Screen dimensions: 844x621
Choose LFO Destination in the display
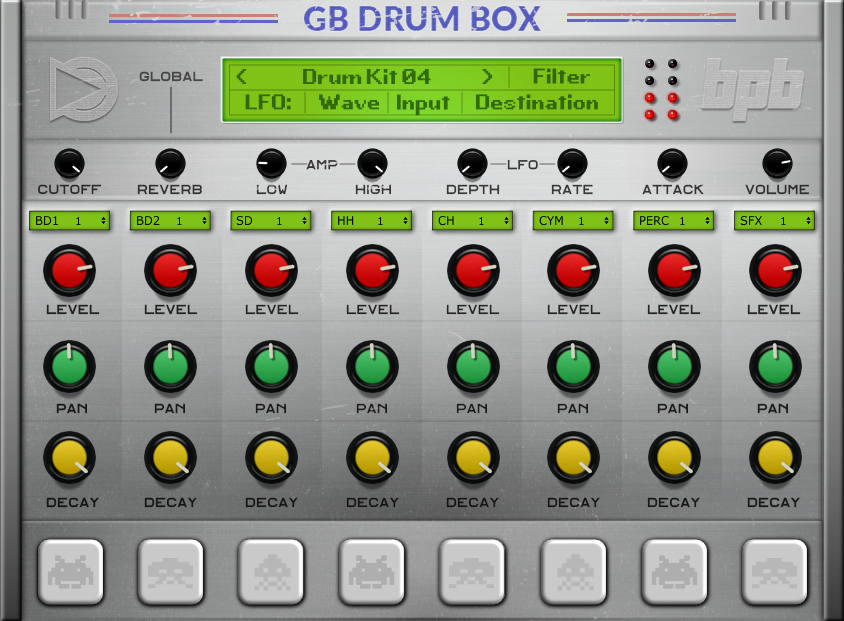point(537,102)
